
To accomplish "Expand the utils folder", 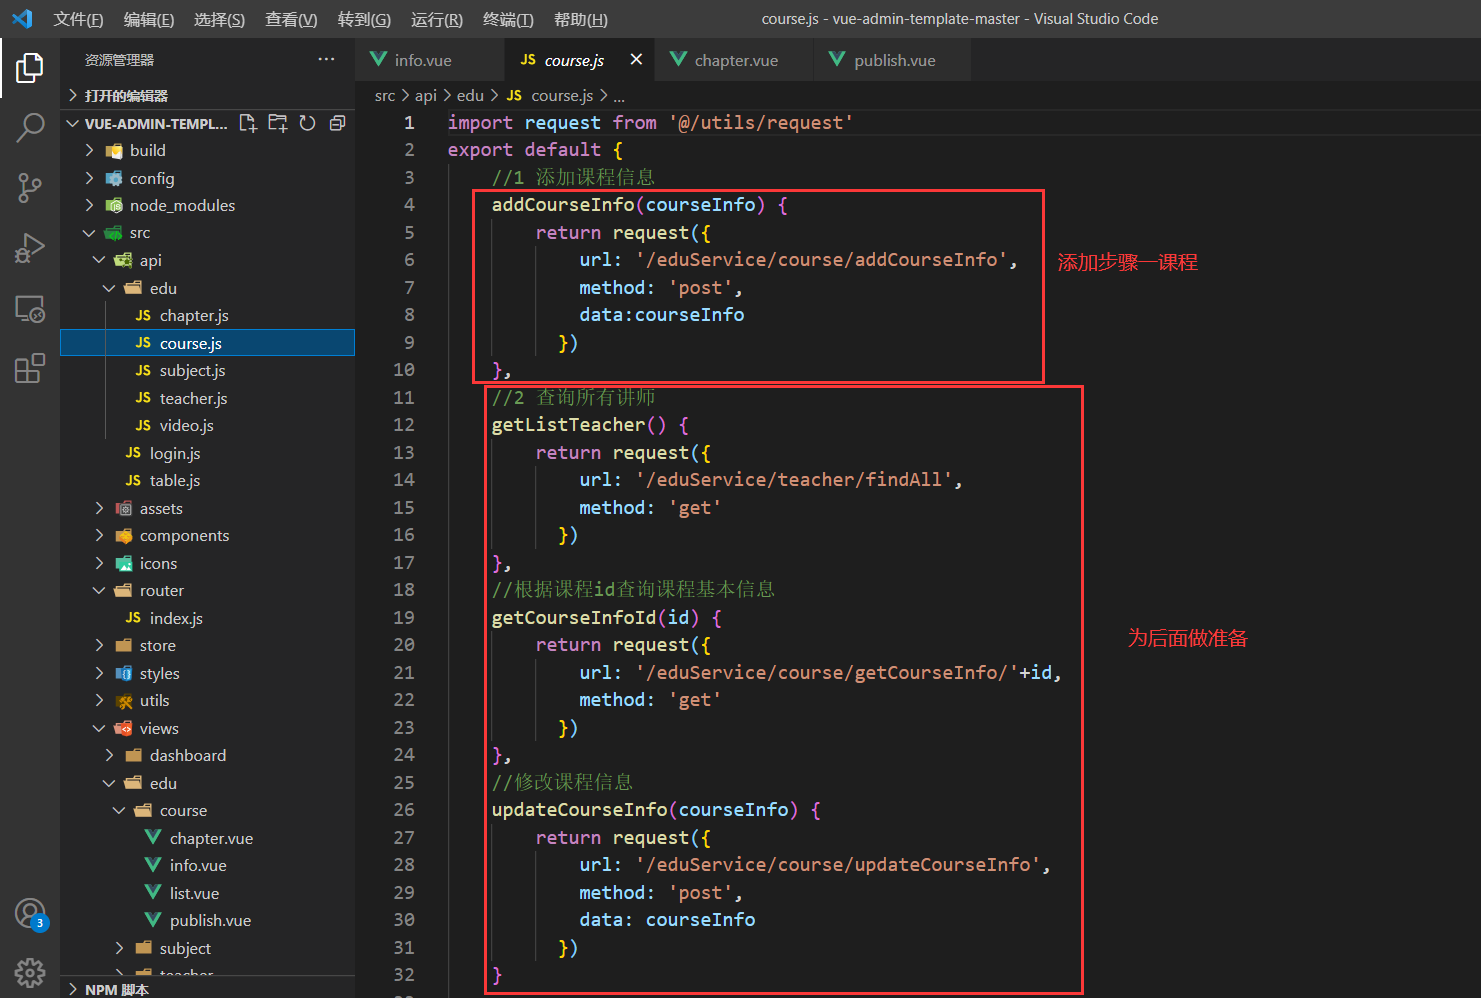I will click(x=207, y=700).
